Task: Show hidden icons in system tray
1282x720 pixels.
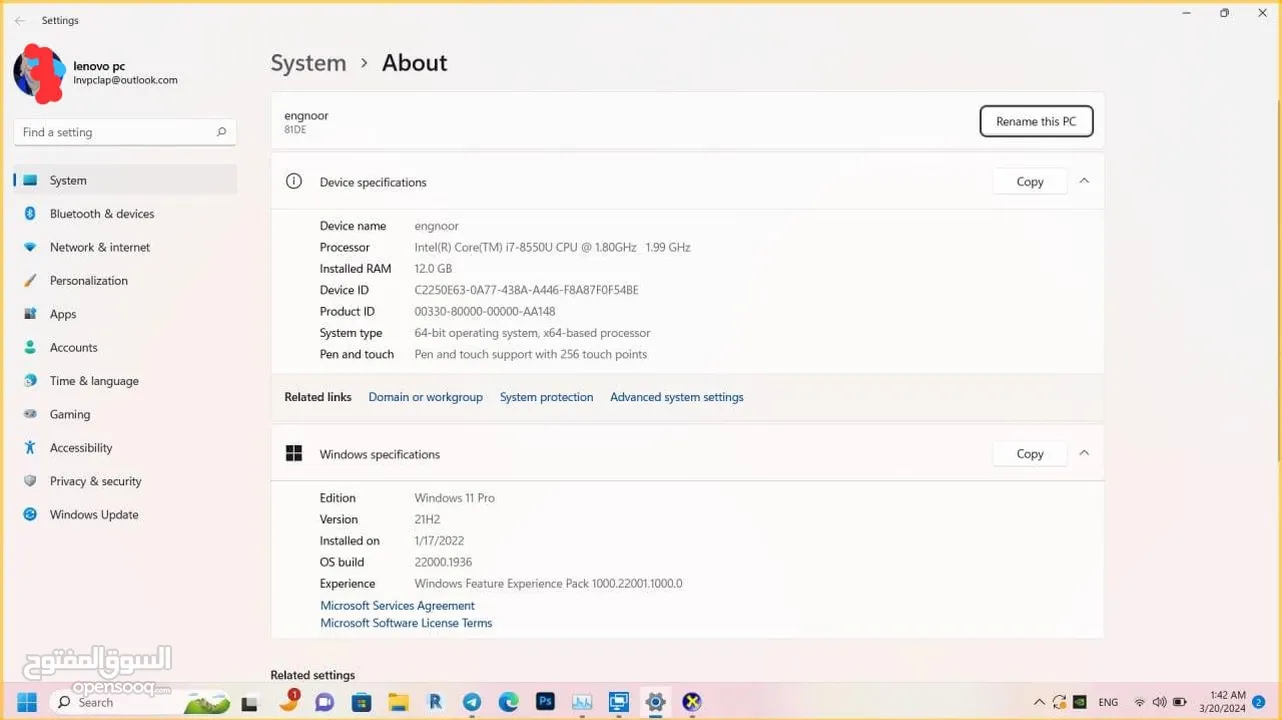Action: coord(1039,702)
